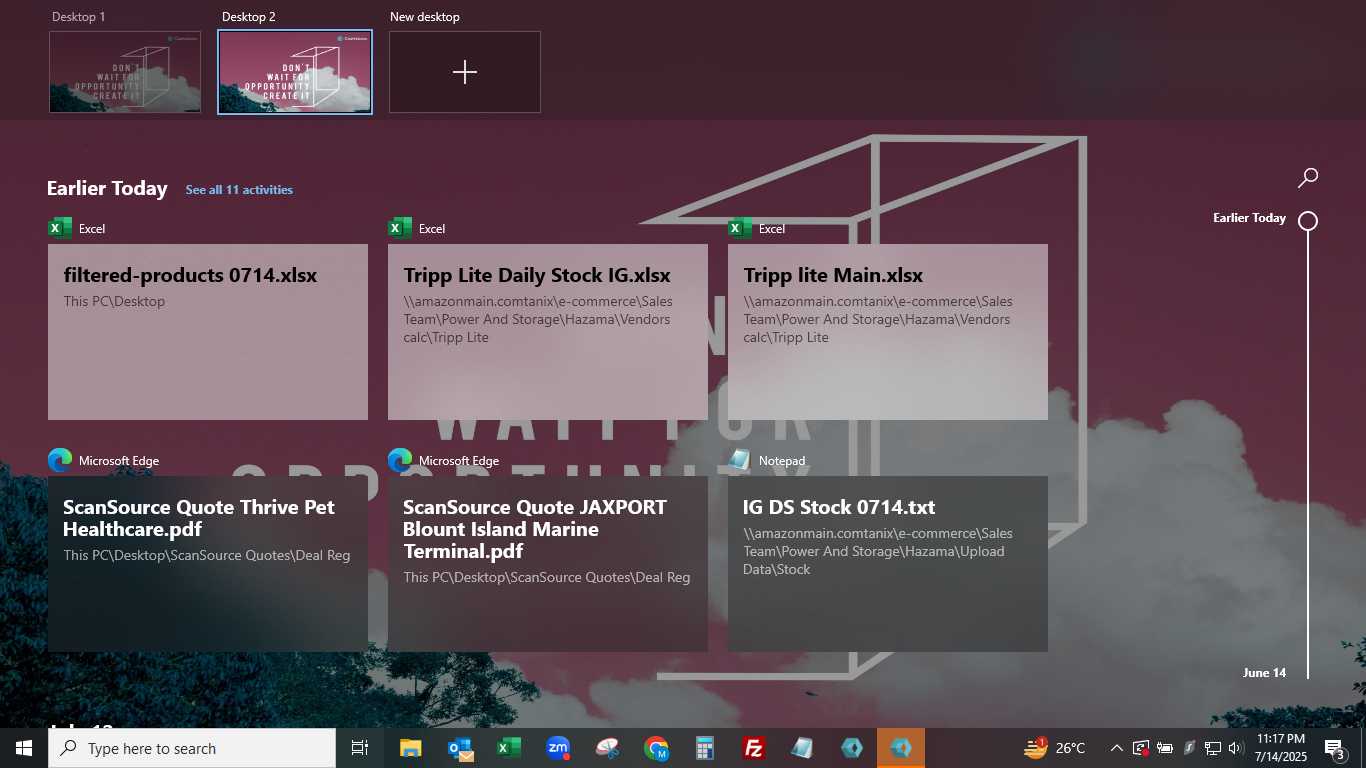Screen dimensions: 1366x768
Task: Click the Excel icon above Tripp Lite Daily Stock
Action: tap(400, 228)
